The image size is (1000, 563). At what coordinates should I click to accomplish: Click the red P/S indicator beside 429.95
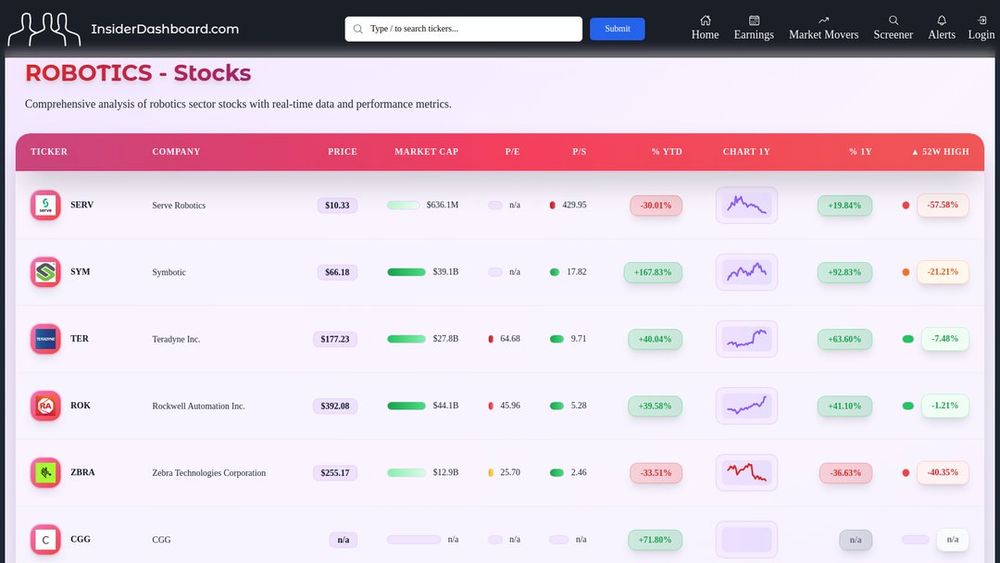pos(552,205)
